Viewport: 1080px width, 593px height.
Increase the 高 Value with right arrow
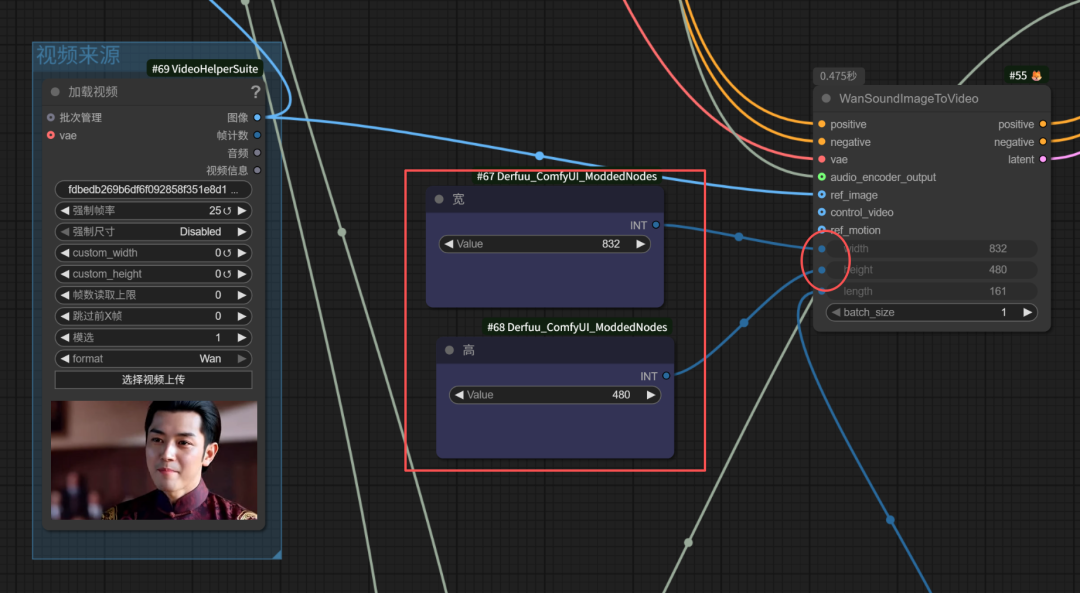650,395
